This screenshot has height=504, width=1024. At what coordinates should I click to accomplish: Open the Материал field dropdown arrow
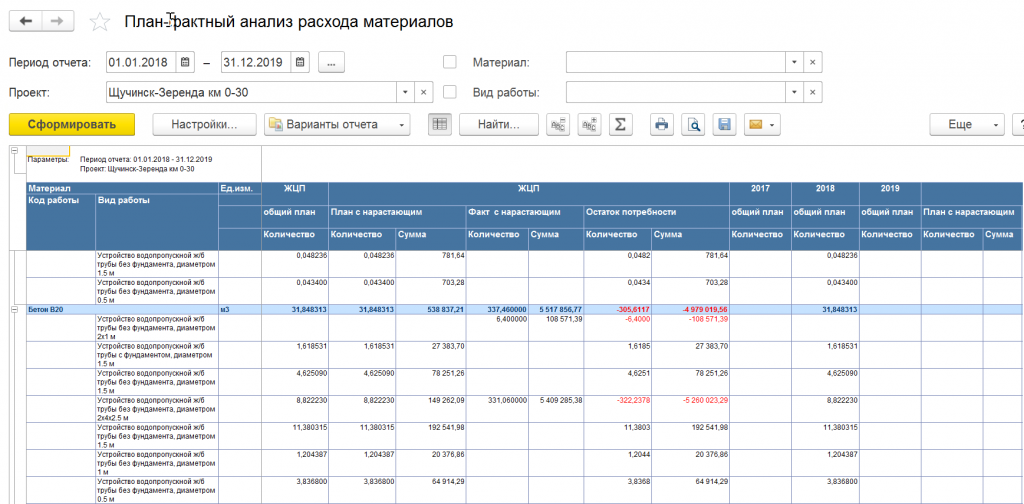794,62
